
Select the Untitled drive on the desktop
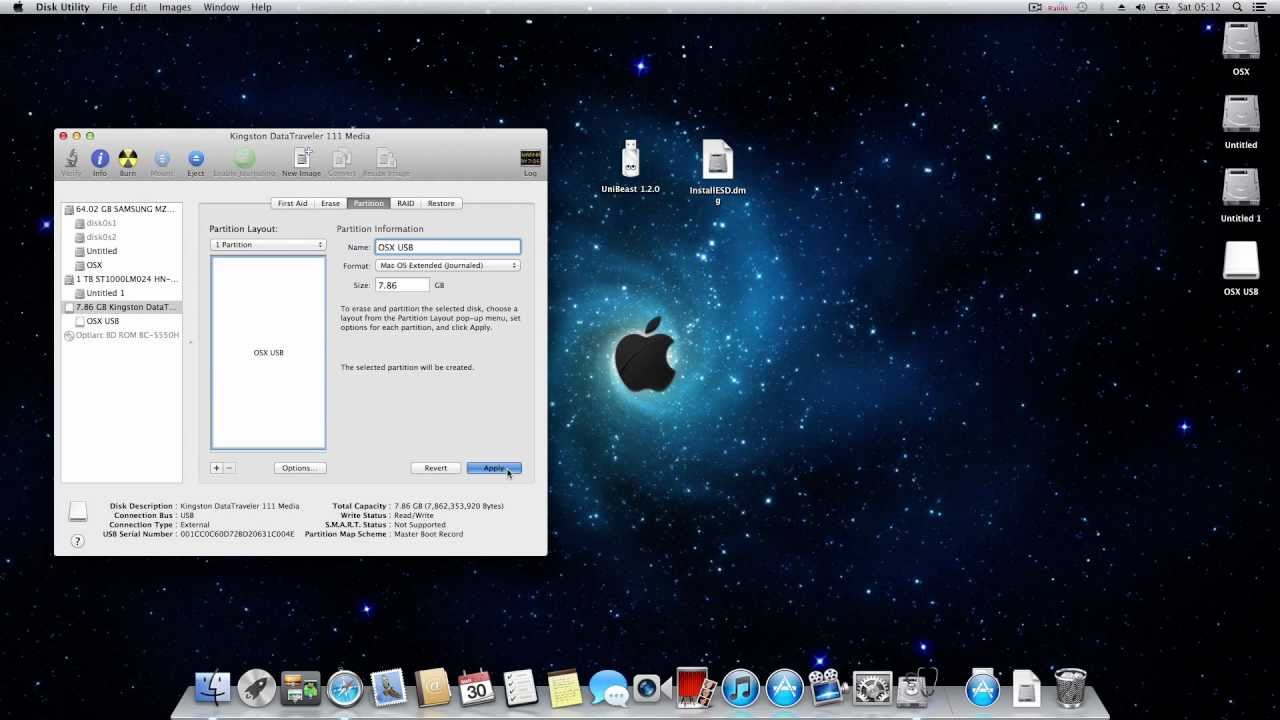coord(1241,121)
